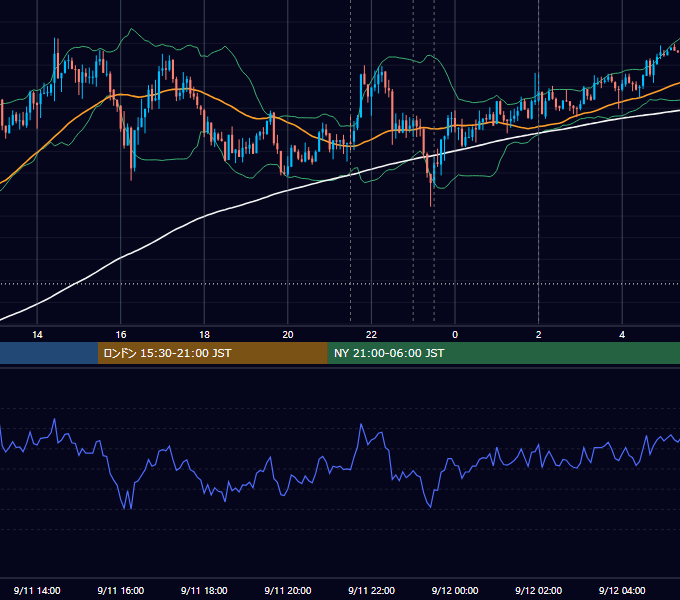Click the blue session bar before London
Viewport: 680px width, 600px height.
pyautogui.click(x=49, y=353)
